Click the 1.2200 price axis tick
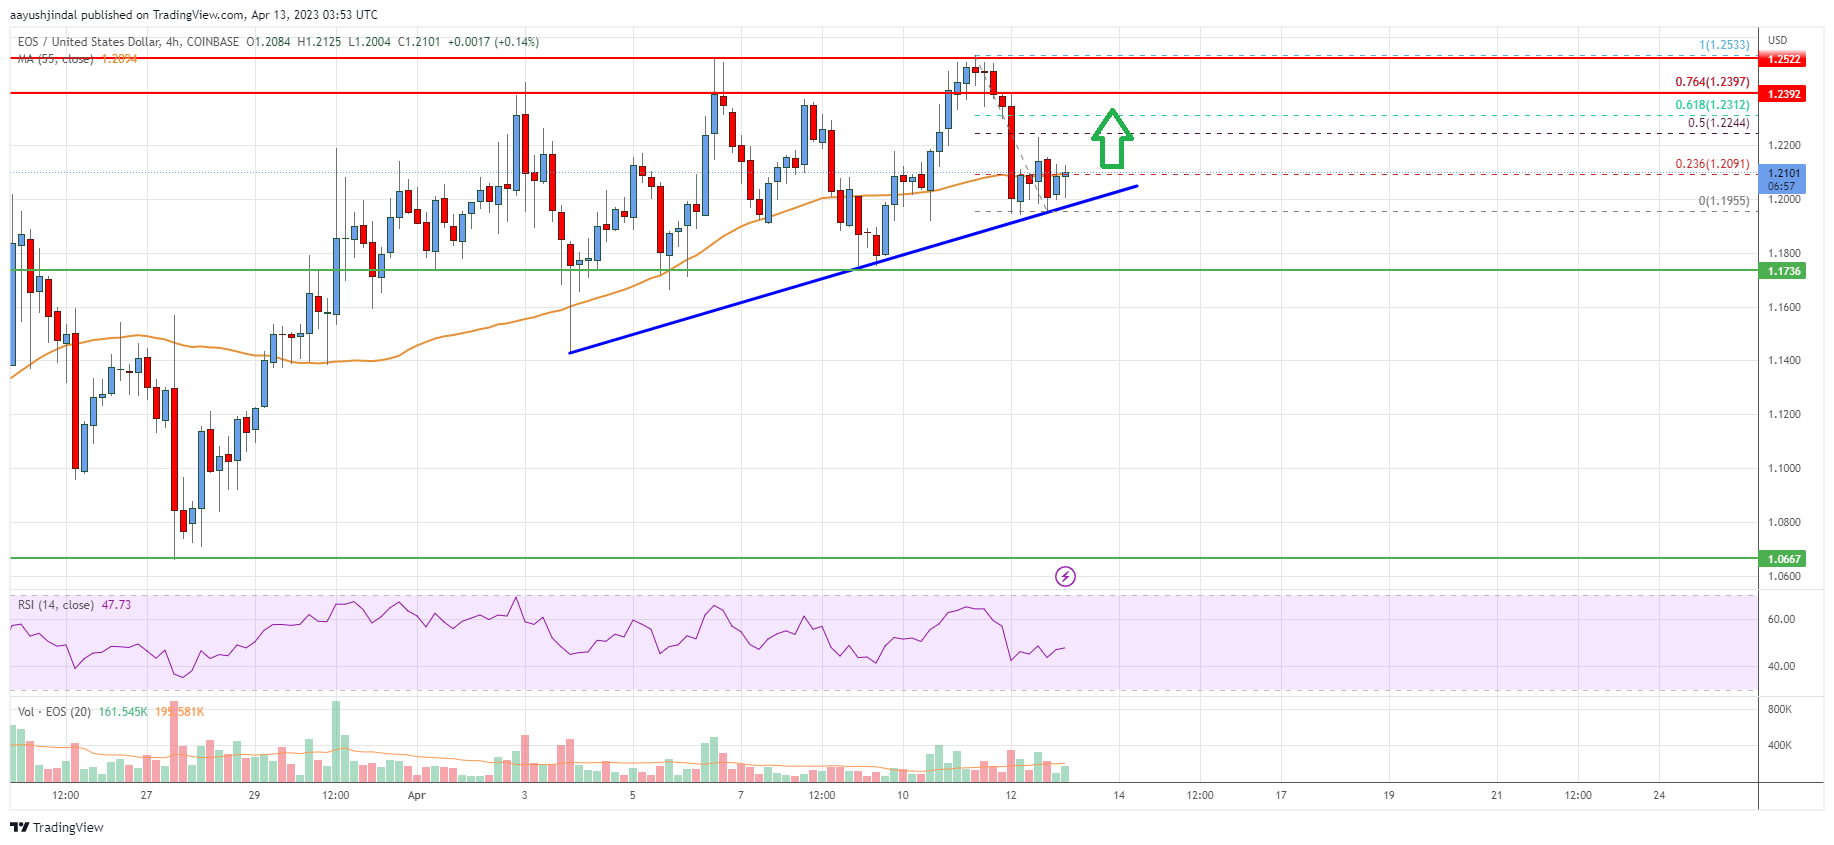Image resolution: width=1834 pixels, height=845 pixels. (1784, 146)
